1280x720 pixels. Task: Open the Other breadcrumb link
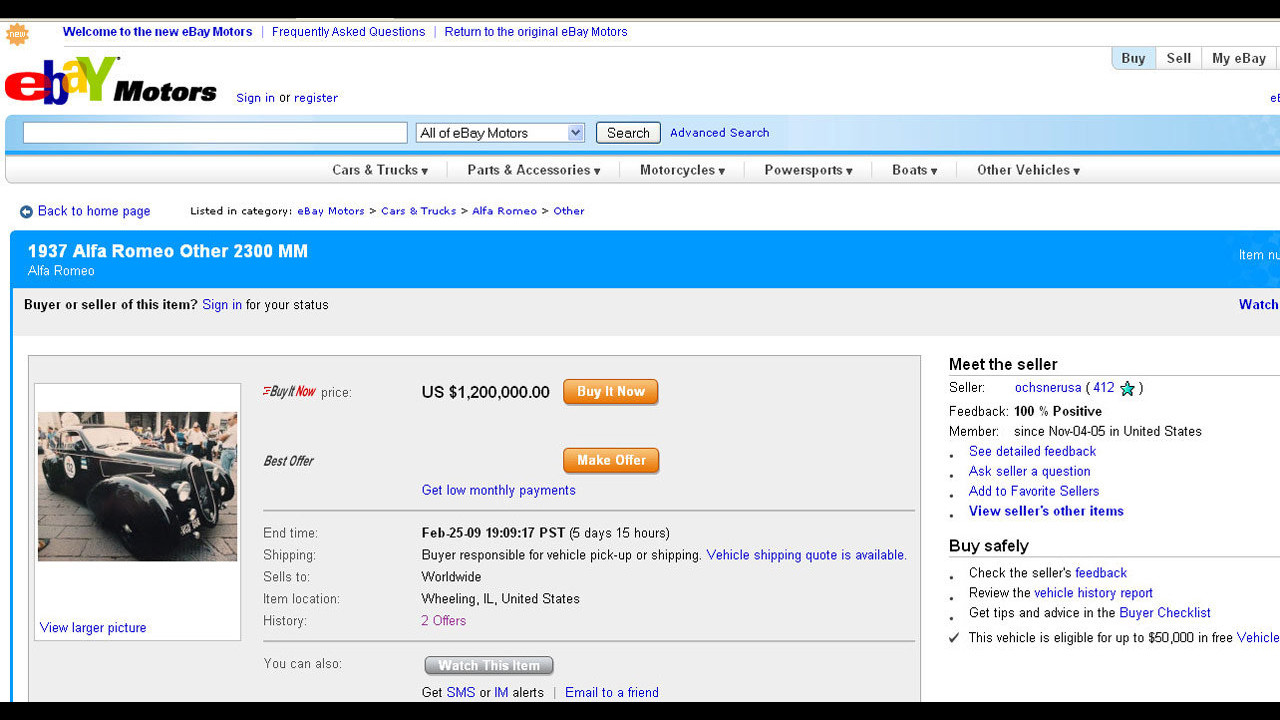[x=569, y=211]
